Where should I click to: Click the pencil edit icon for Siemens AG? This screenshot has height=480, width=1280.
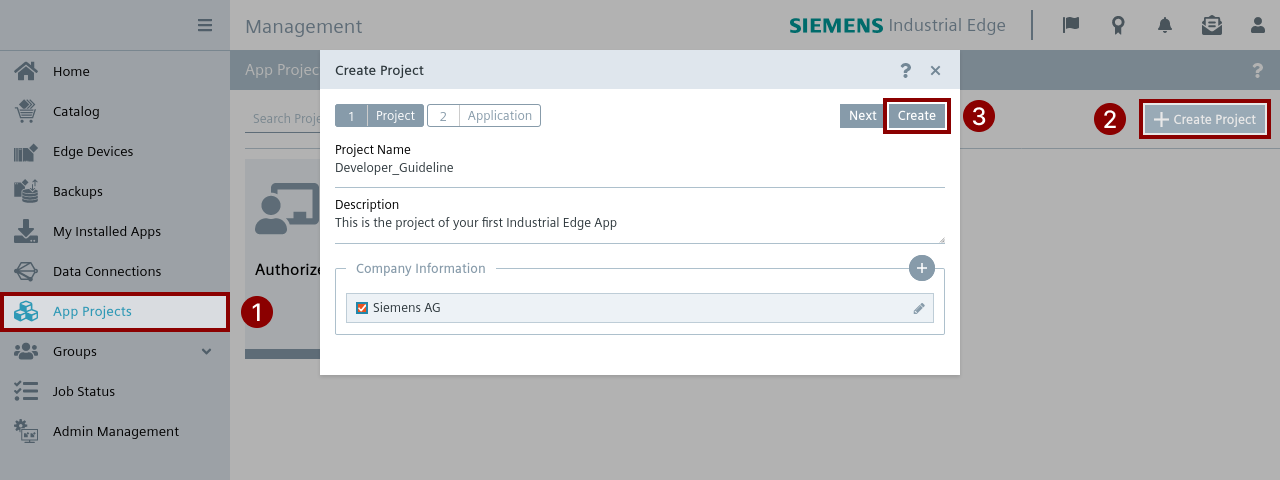[x=919, y=308]
